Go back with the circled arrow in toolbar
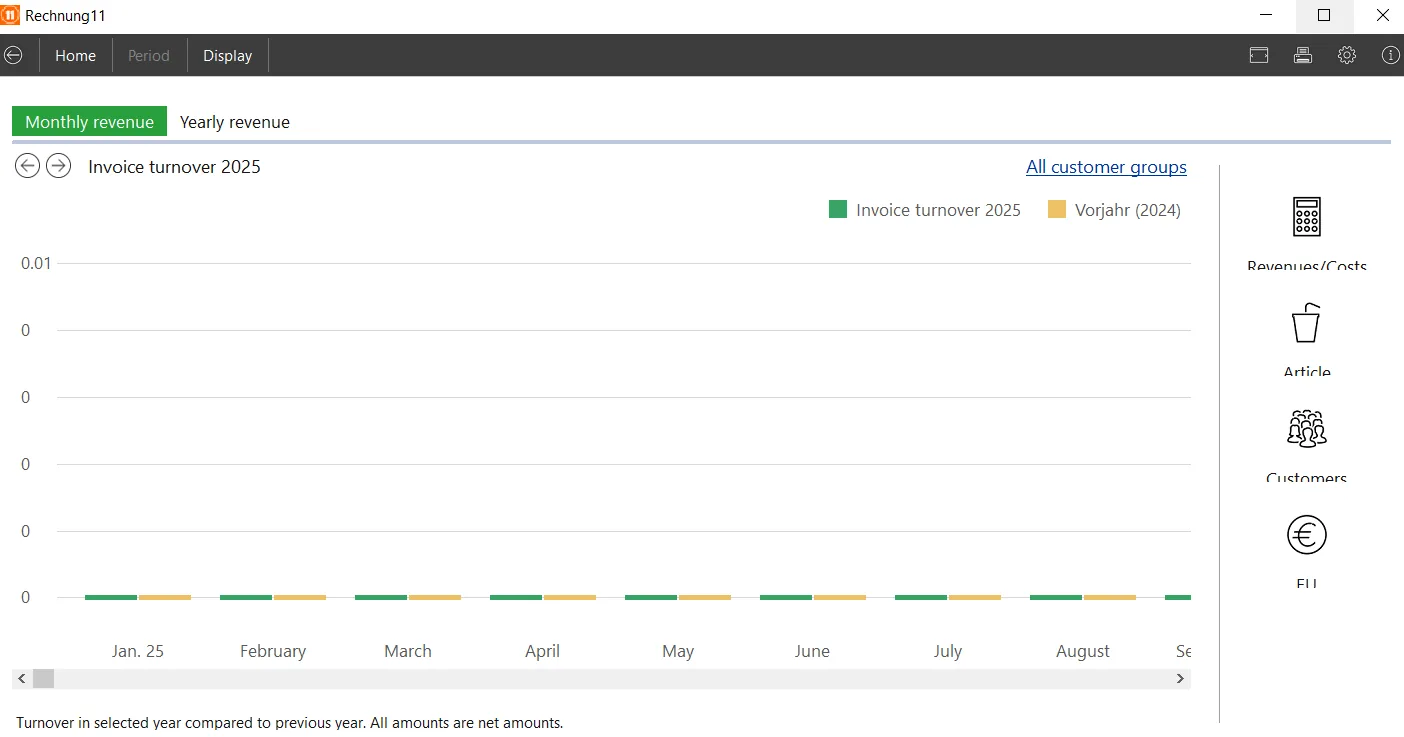 pyautogui.click(x=13, y=56)
